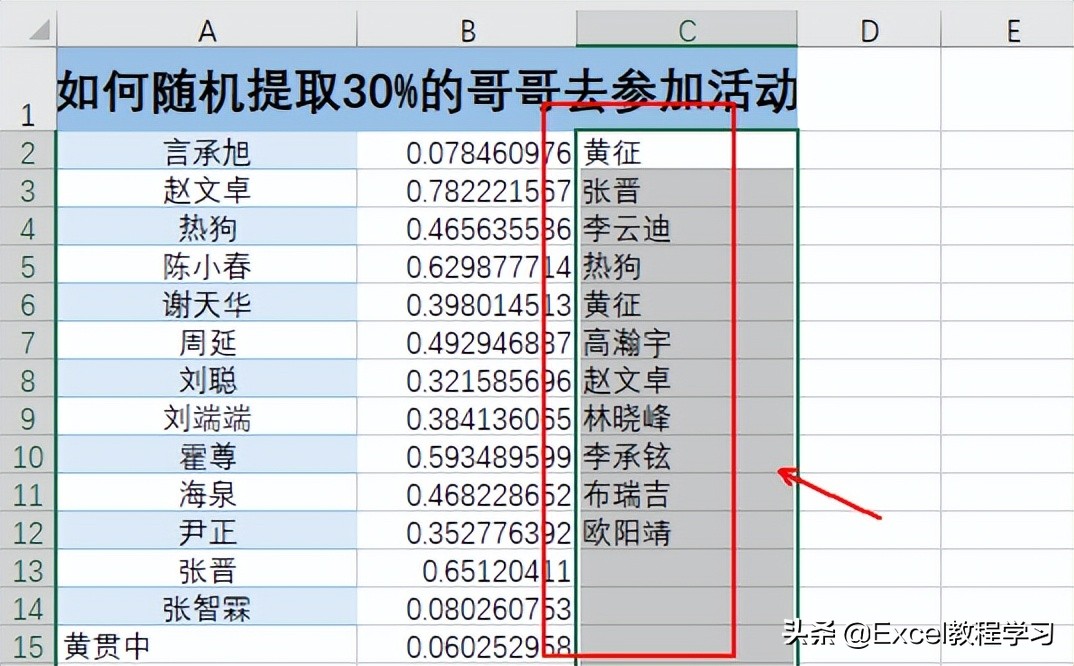1074x666 pixels.
Task: Click column A cell 热狗
Action: (x=207, y=228)
